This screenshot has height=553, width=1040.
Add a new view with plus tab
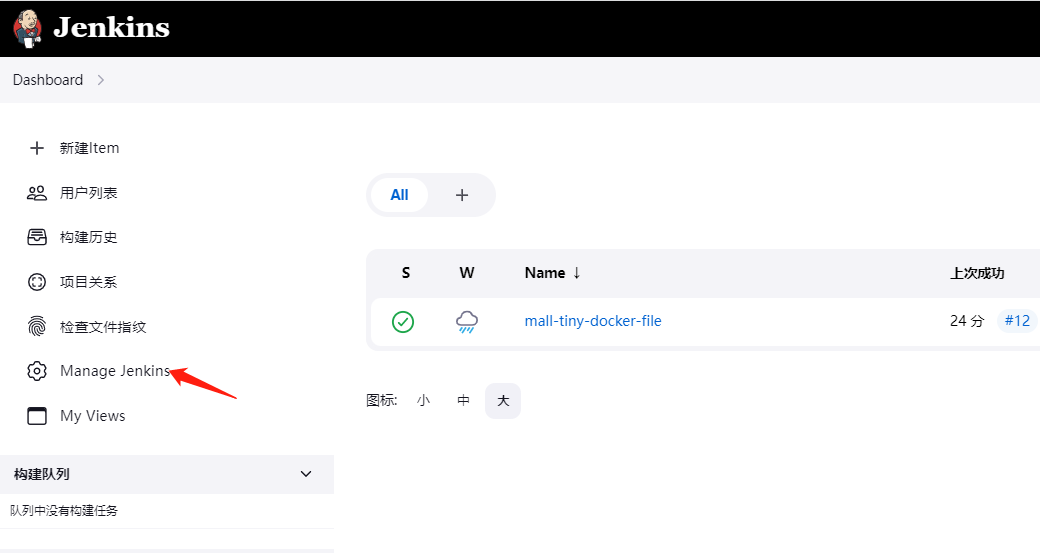point(462,195)
